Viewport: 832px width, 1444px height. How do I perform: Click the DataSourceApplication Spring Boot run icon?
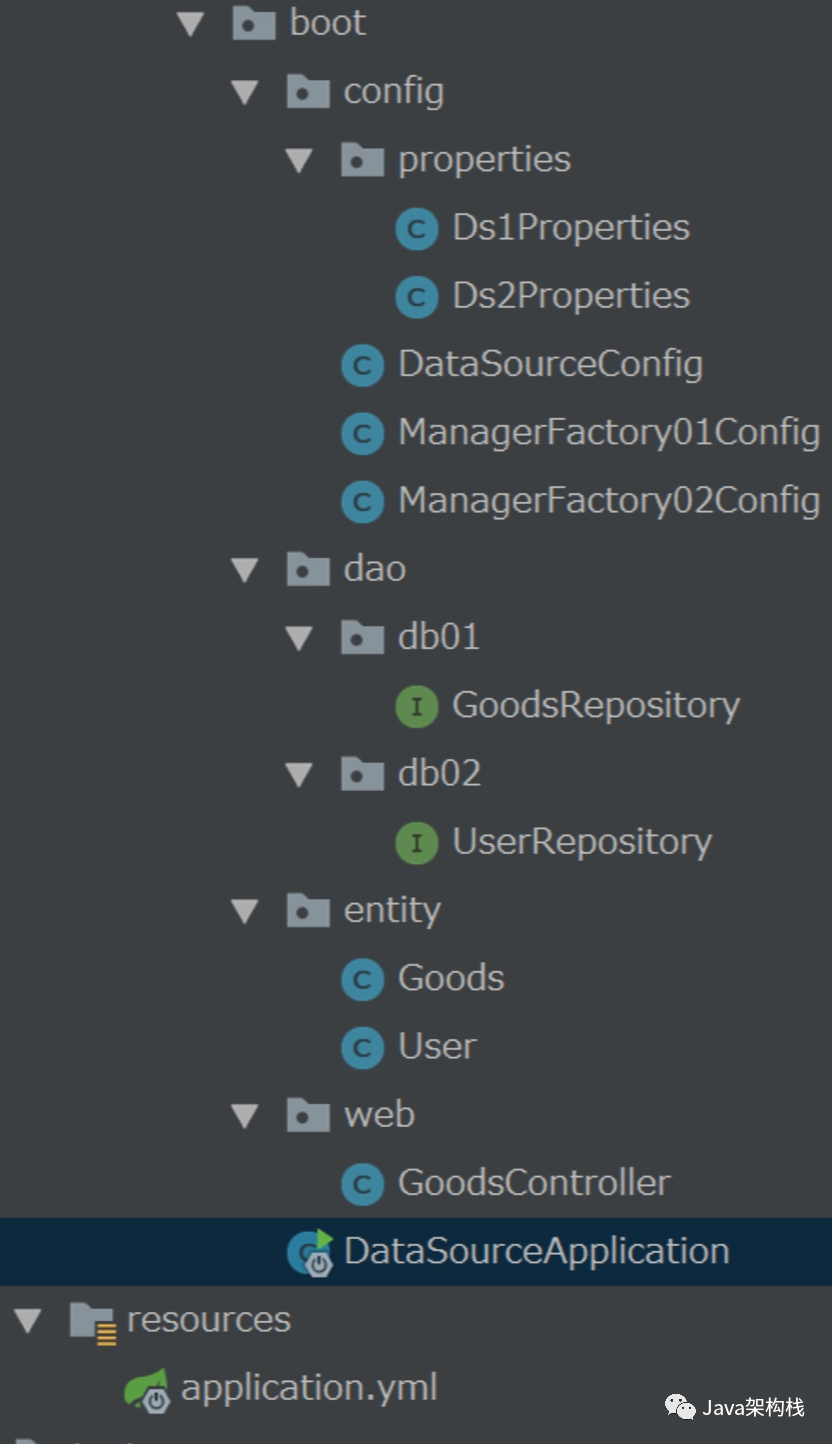pos(310,1253)
